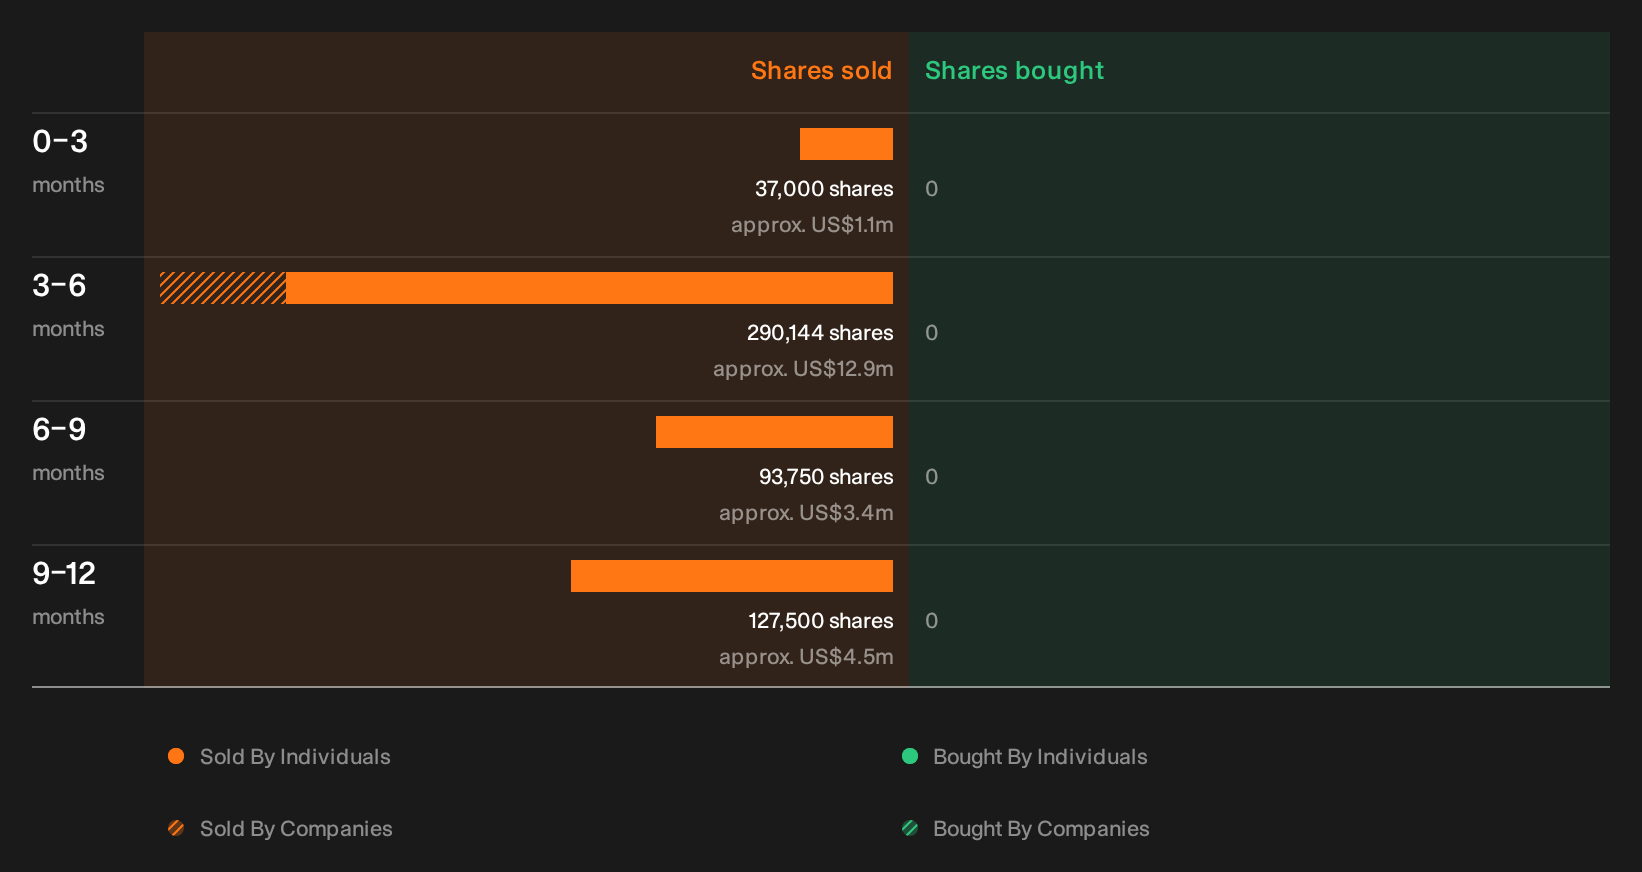Click the striped Bought By Companies legend icon
The height and width of the screenshot is (872, 1642).
(x=910, y=828)
